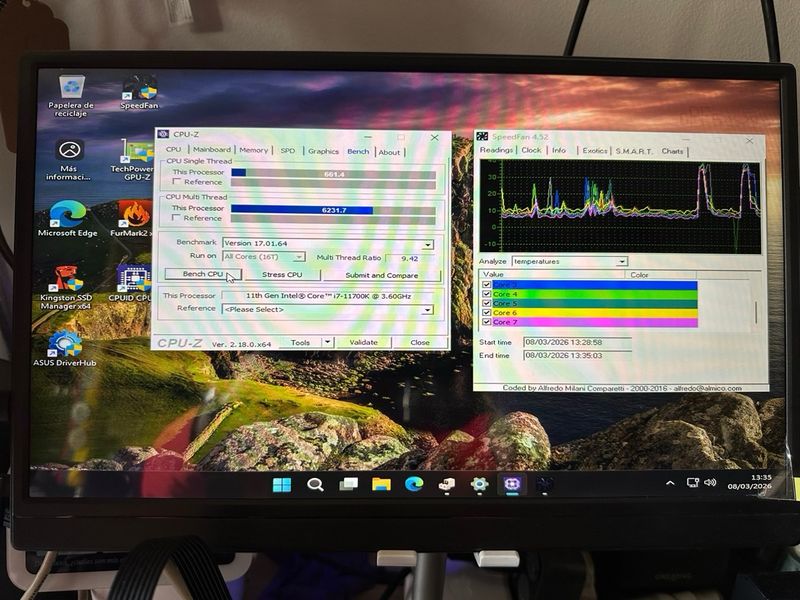Click the Start time field in SpeedFan
The image size is (800, 600).
click(578, 342)
